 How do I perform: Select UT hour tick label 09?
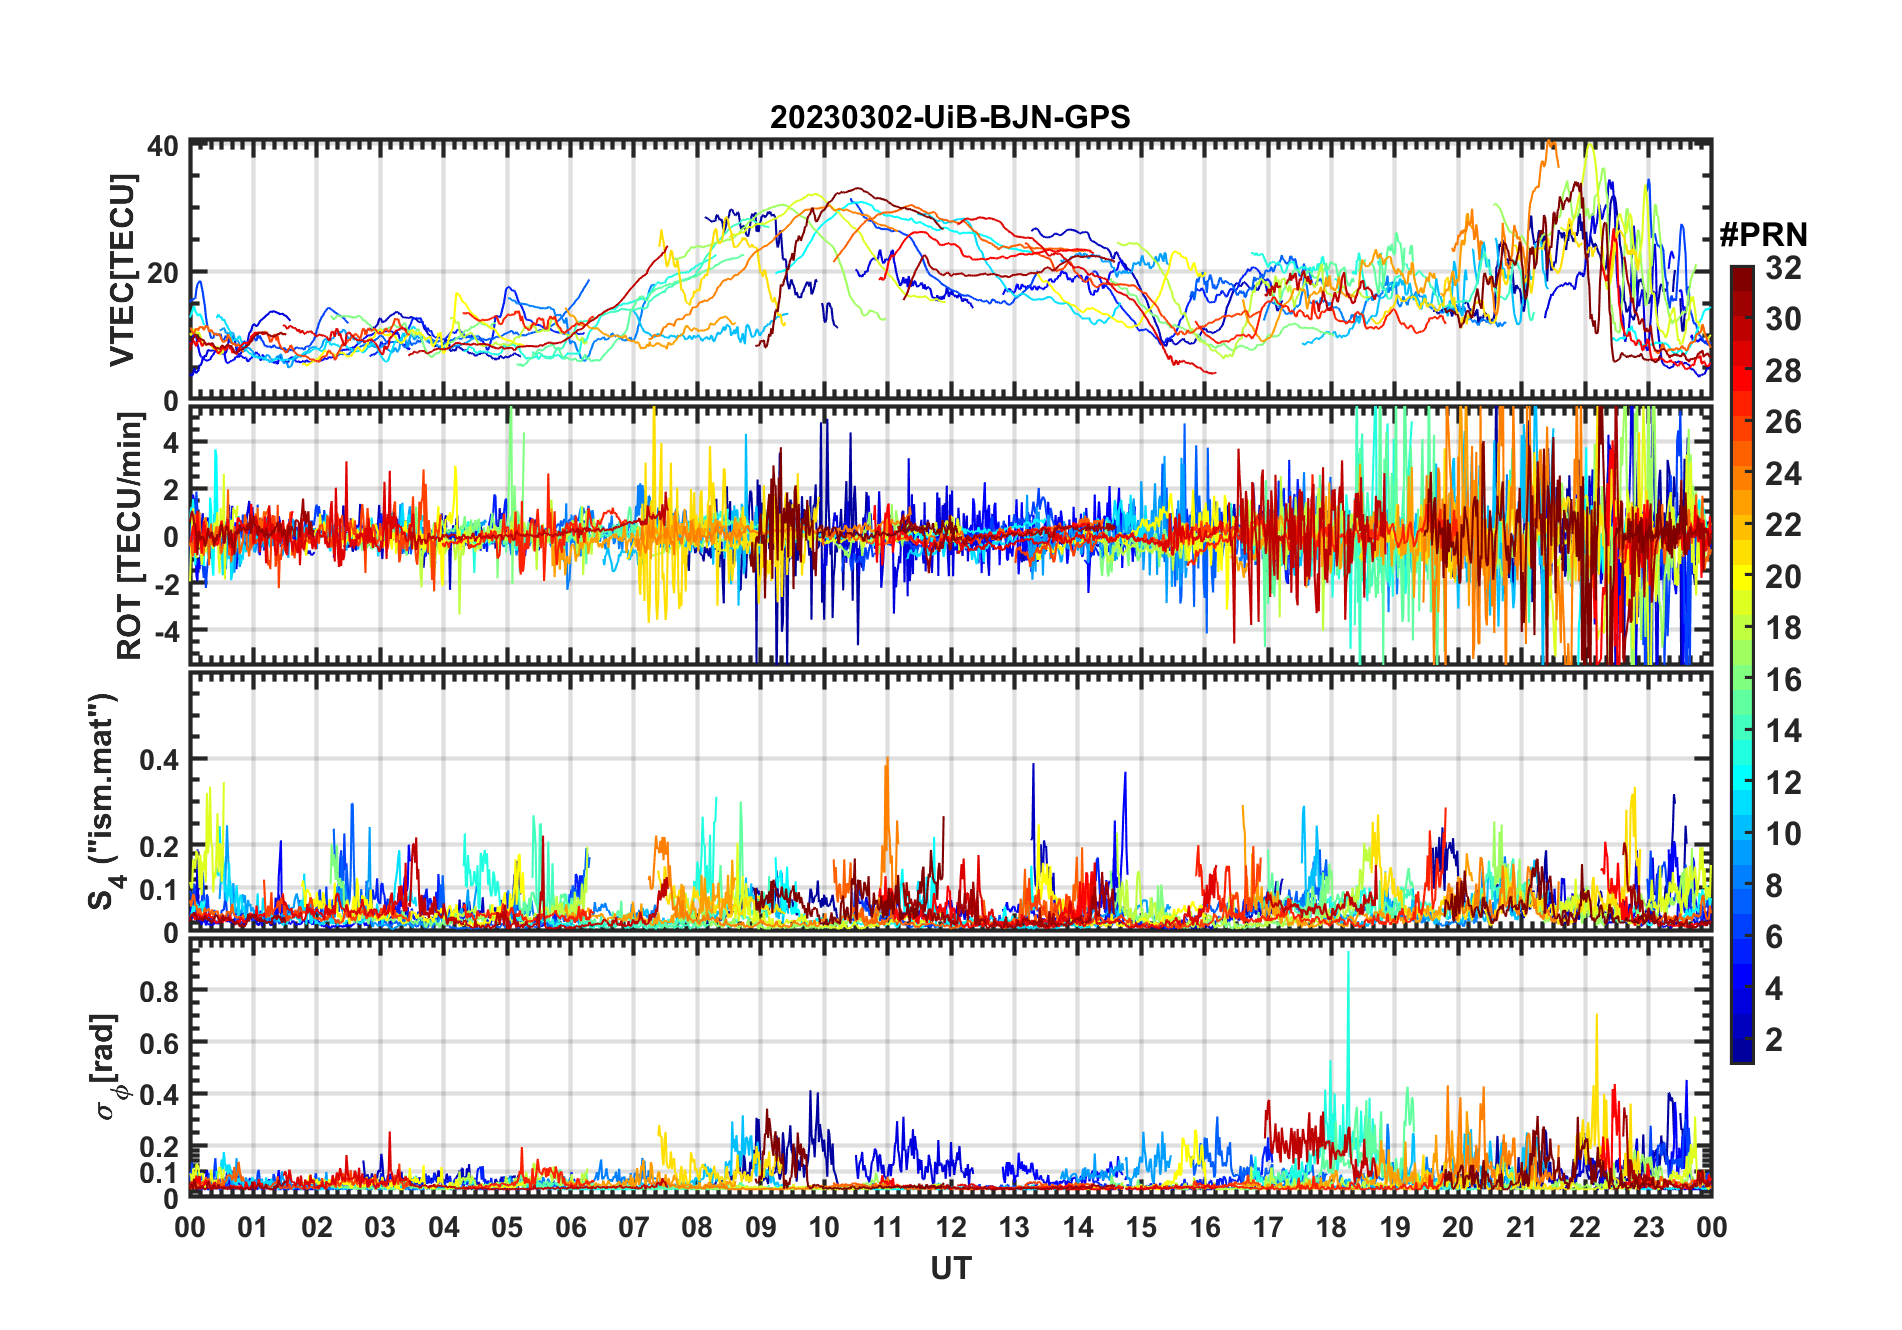(x=761, y=1227)
